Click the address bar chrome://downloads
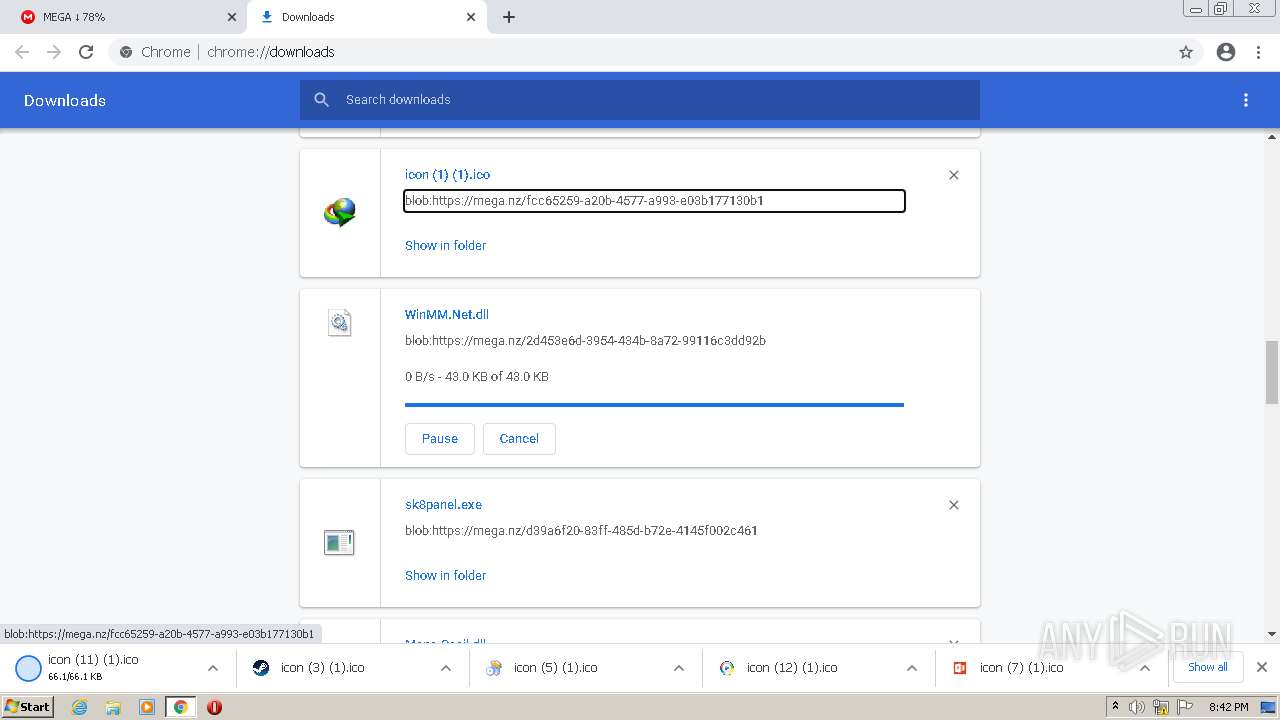 click(x=640, y=52)
